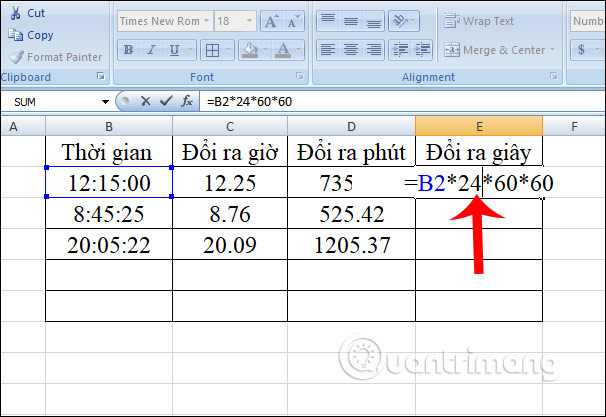Screen dimensions: 606x417
Task: Set Middle Align vertical alignment
Action: 351,21
